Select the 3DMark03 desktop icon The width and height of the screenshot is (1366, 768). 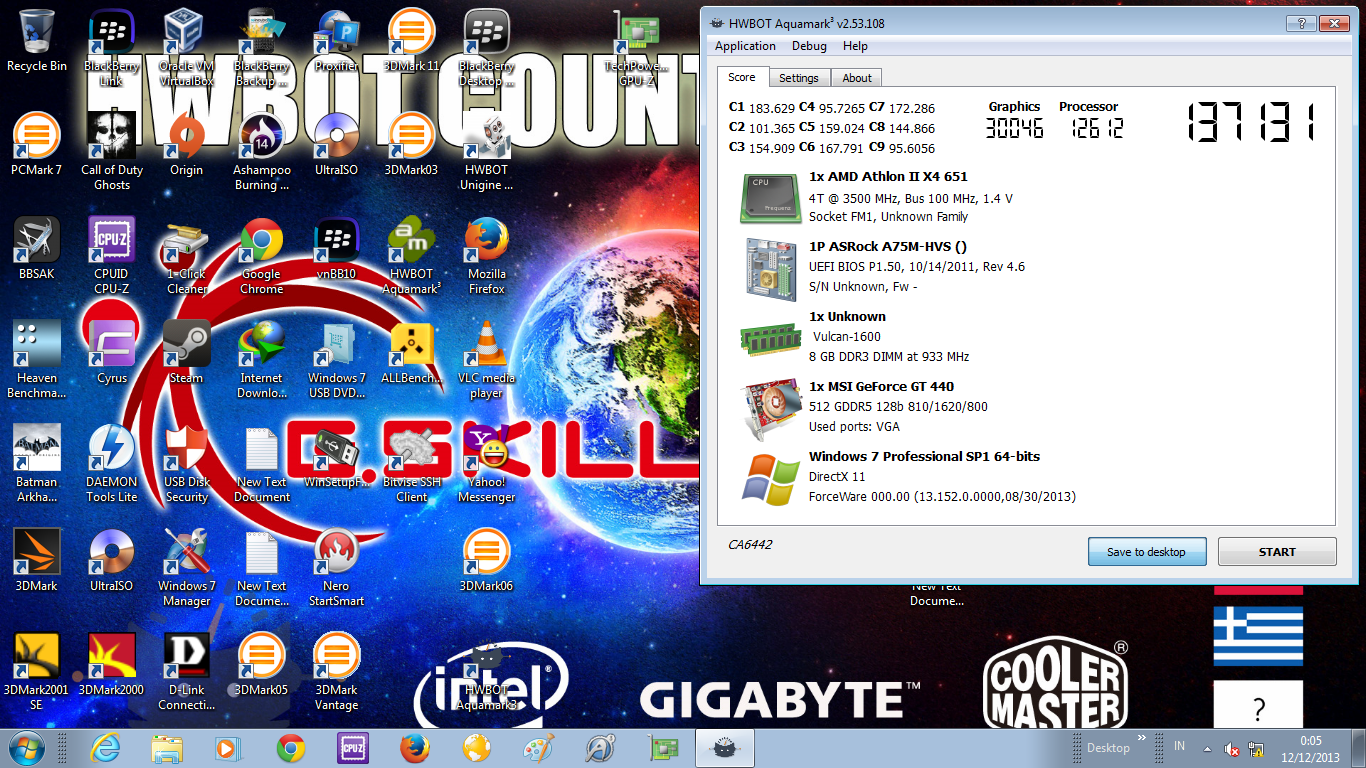(x=411, y=145)
